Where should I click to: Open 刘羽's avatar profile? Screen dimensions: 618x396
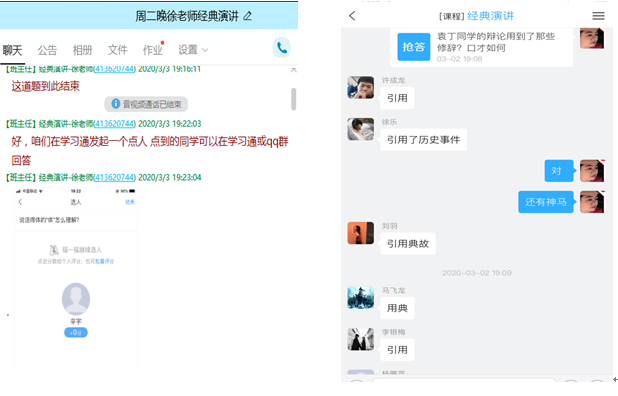[361, 233]
